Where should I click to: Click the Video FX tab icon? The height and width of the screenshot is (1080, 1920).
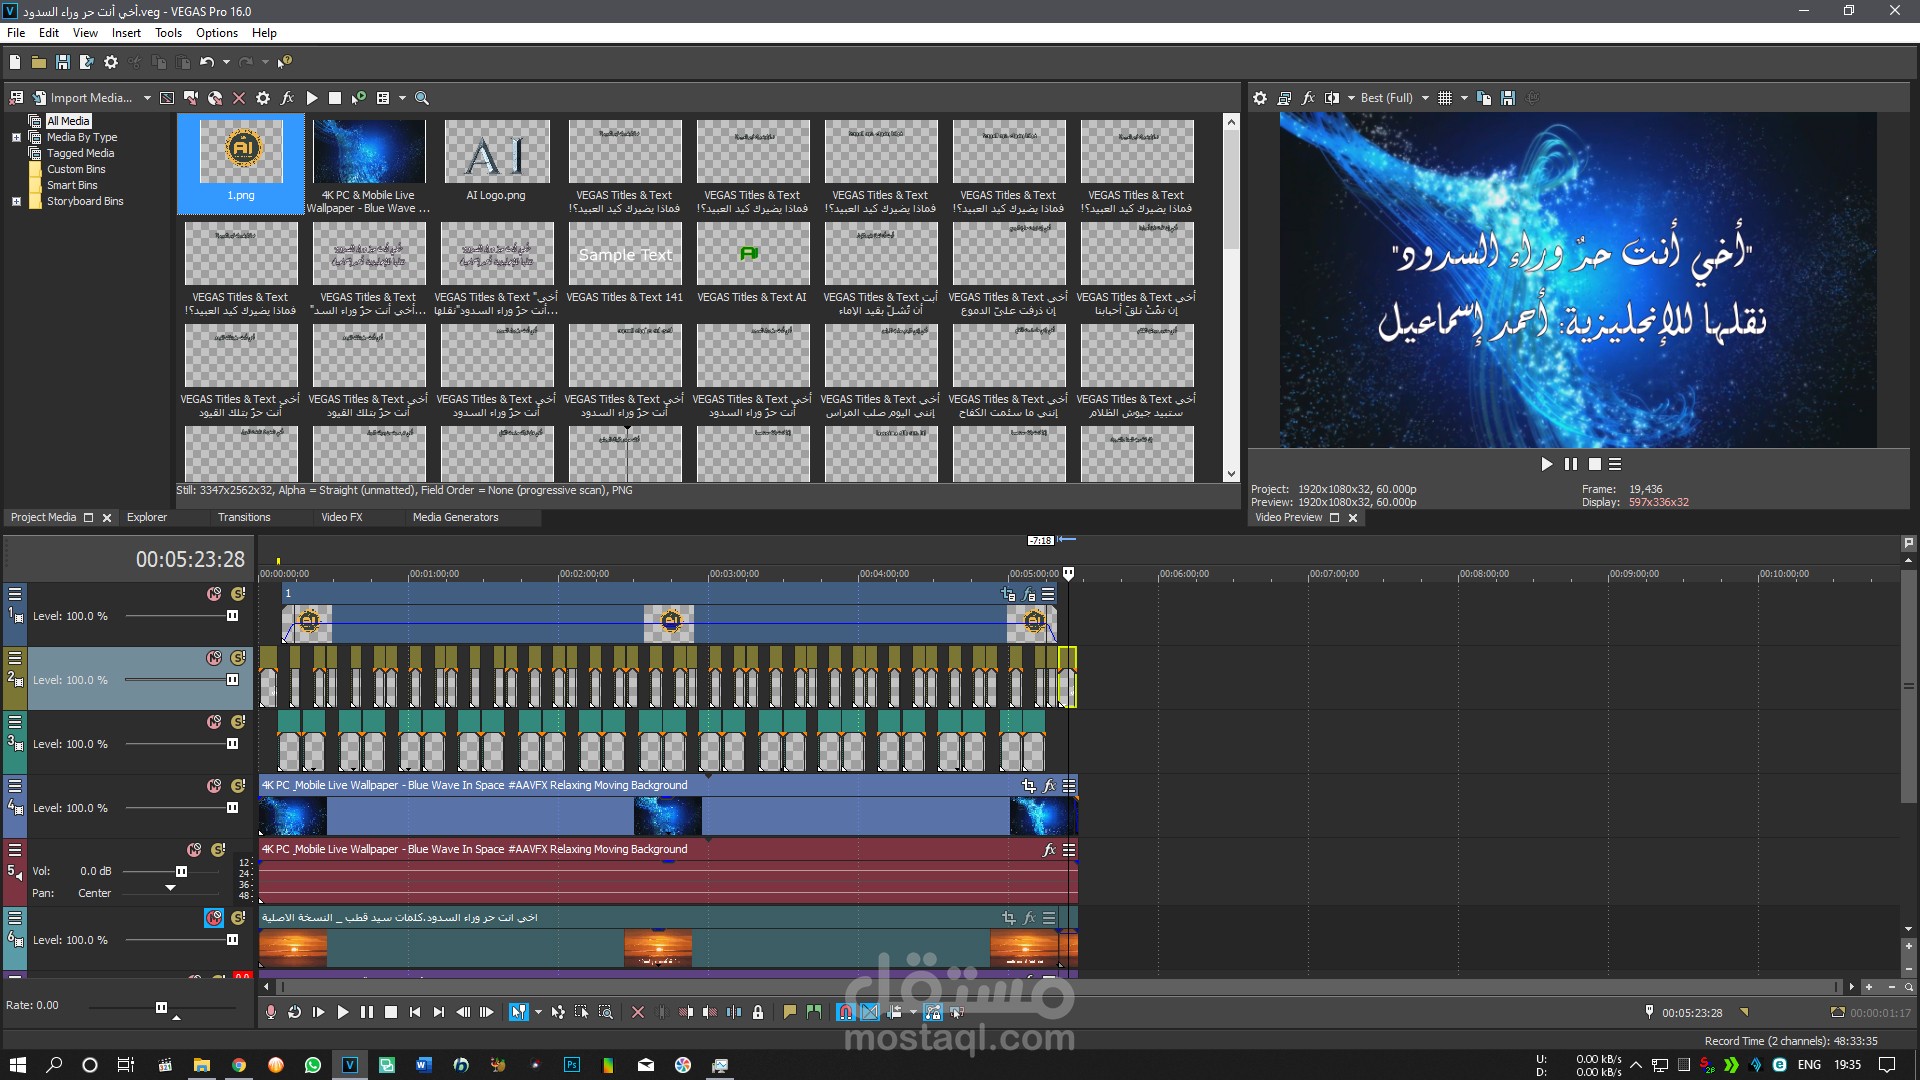point(340,517)
